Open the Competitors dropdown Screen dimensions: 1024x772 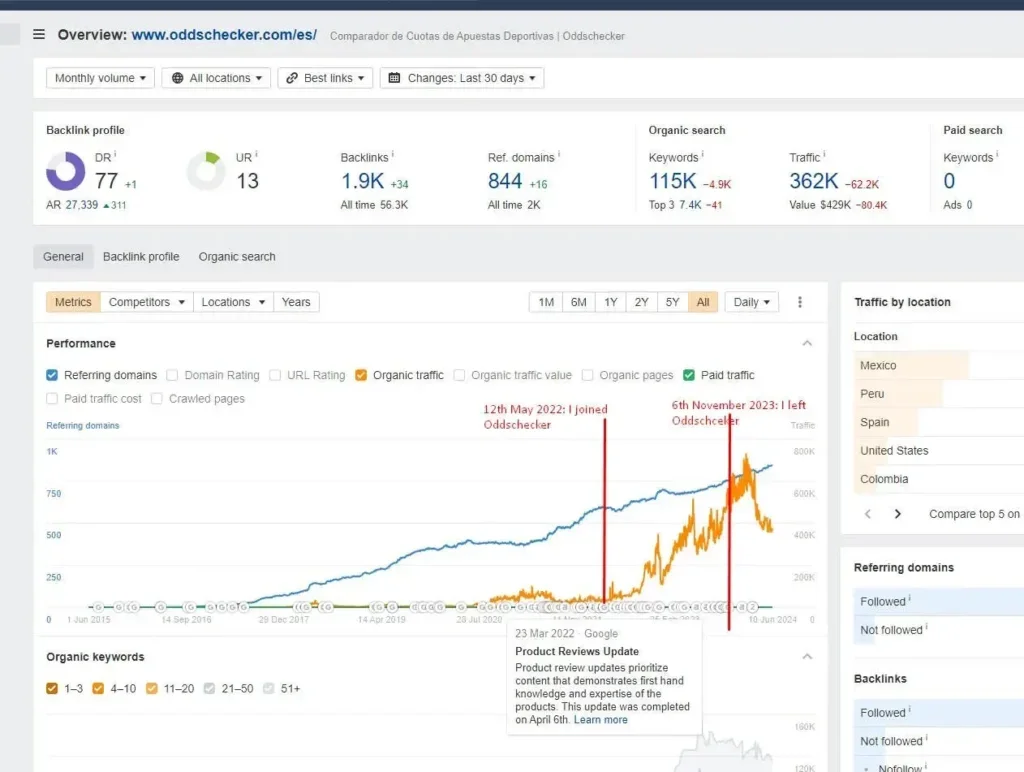146,302
